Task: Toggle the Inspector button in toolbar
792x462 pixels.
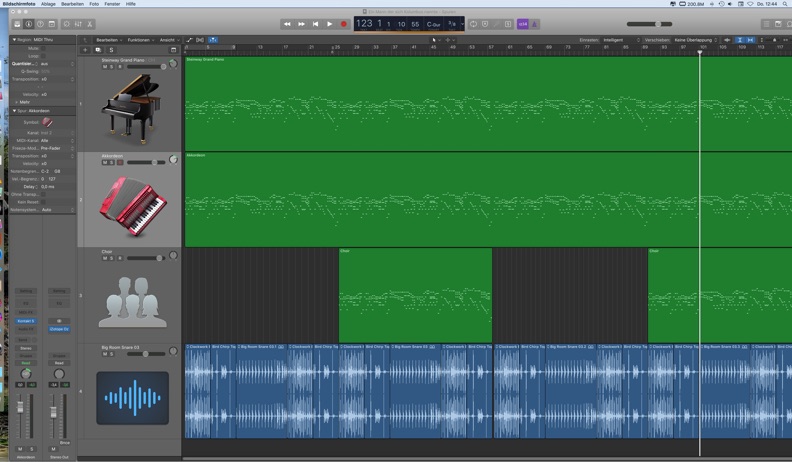Action: click(29, 24)
